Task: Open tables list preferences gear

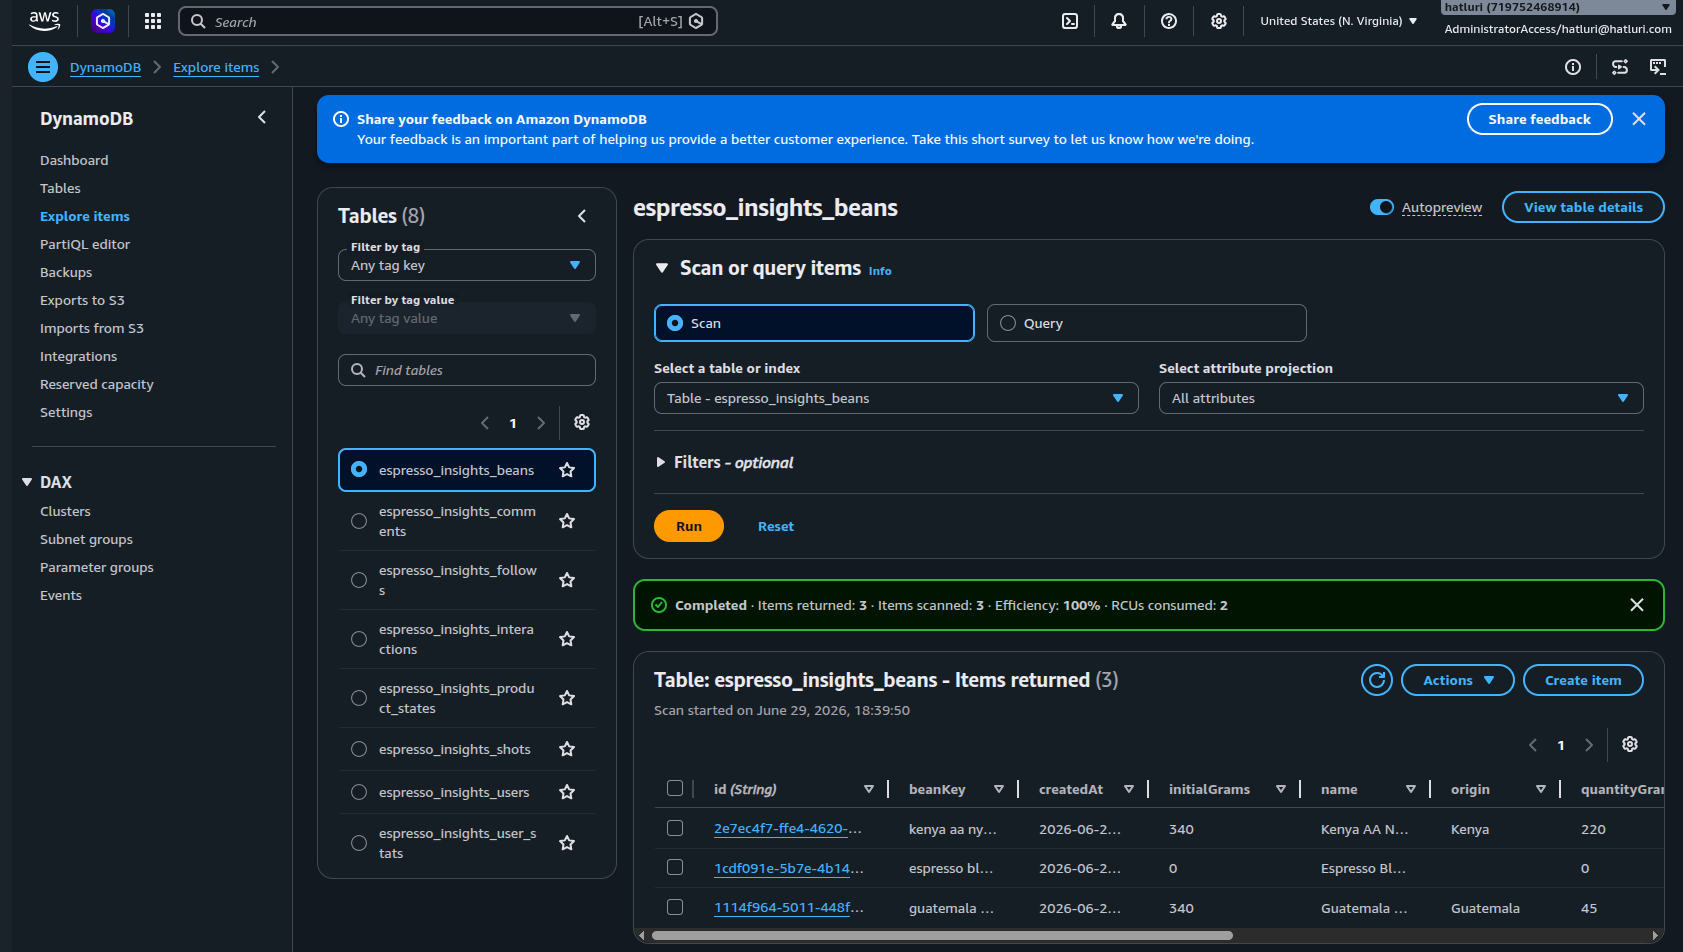Action: point(582,422)
